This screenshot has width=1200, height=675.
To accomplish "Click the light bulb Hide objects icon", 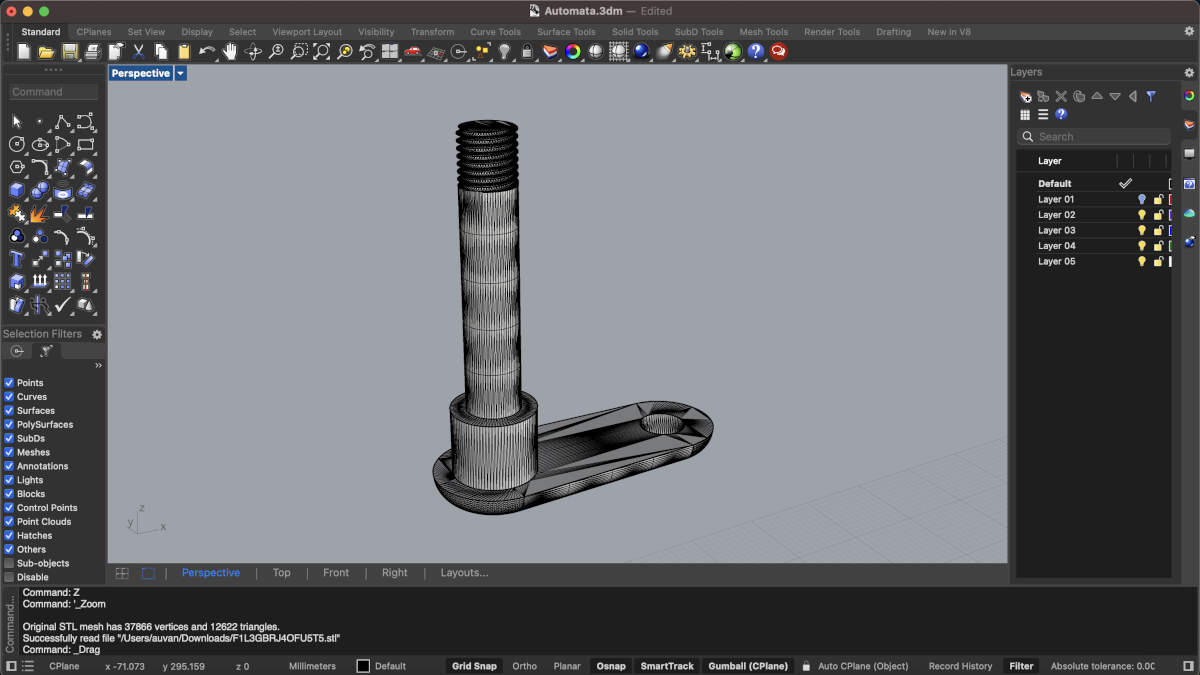I will (x=505, y=51).
